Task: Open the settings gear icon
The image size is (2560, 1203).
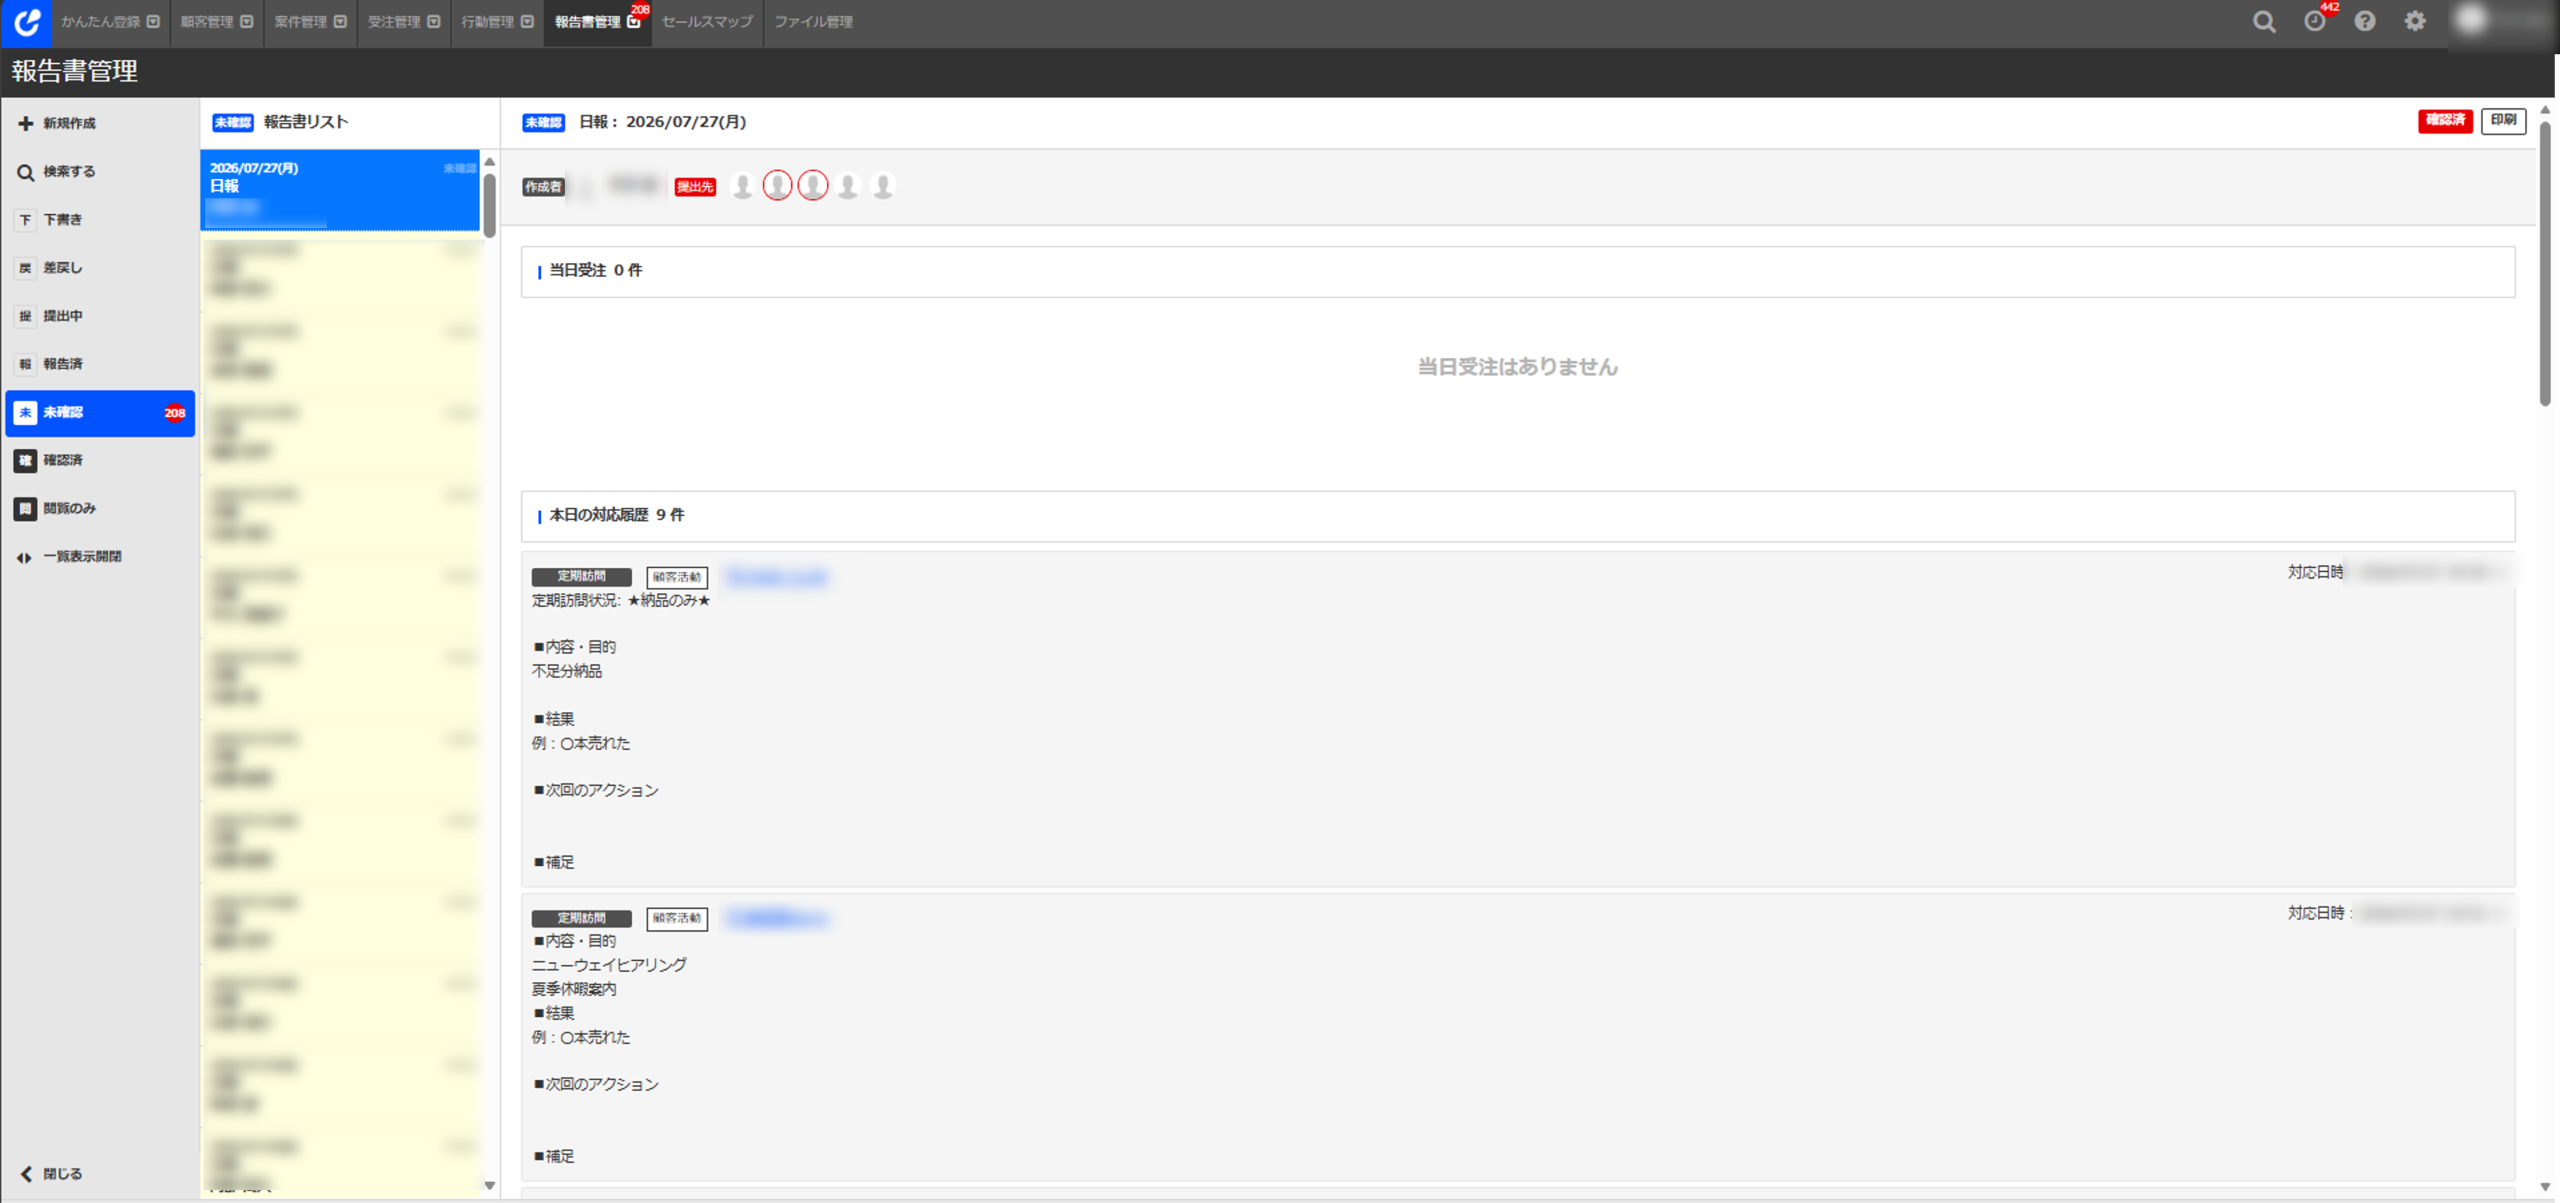Action: pyautogui.click(x=2415, y=22)
